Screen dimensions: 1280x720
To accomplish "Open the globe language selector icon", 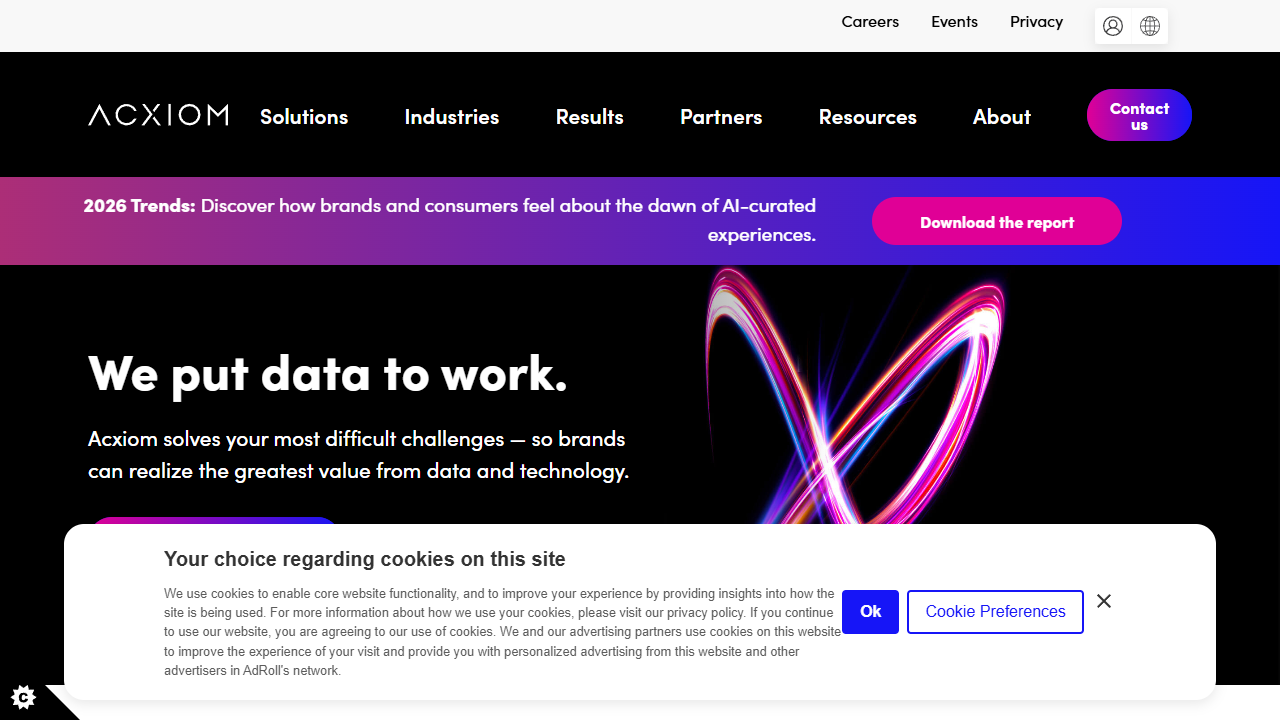I will pos(1150,26).
